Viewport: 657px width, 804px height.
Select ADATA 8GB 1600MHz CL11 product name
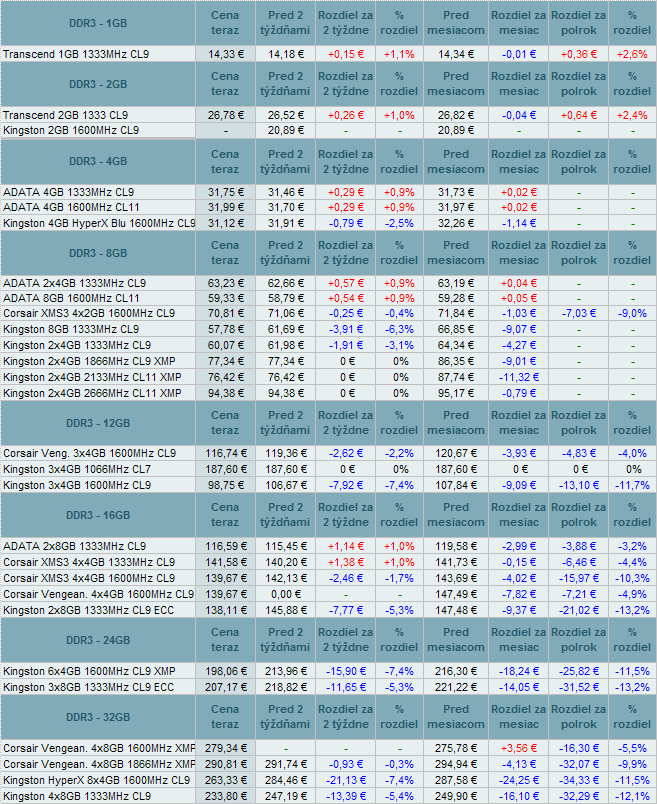pos(71,298)
